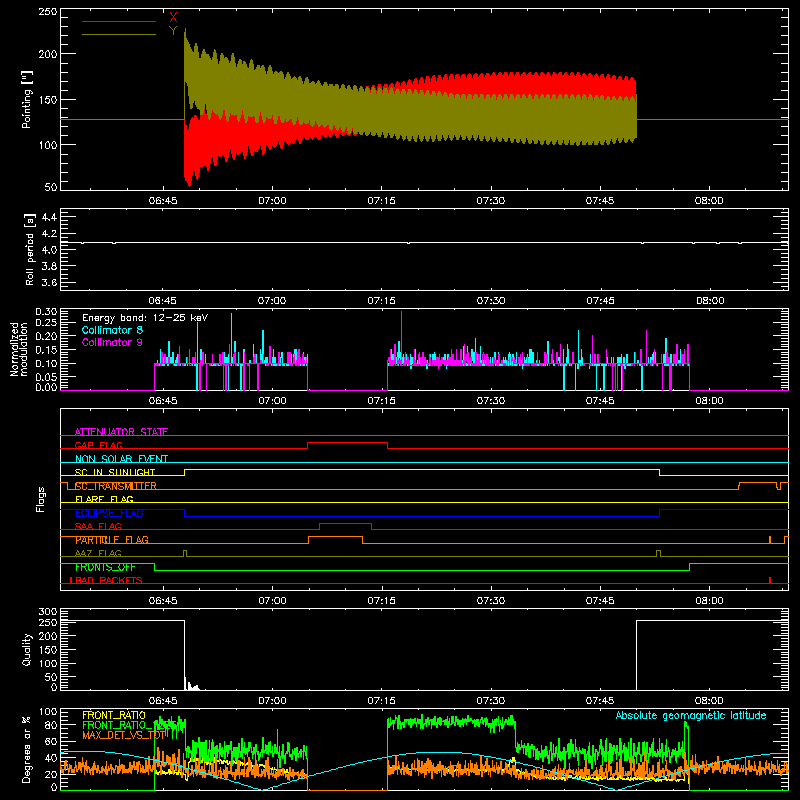The width and height of the screenshot is (800, 800).
Task: Click the 08:00 label under Flags plot
Action: 709,601
